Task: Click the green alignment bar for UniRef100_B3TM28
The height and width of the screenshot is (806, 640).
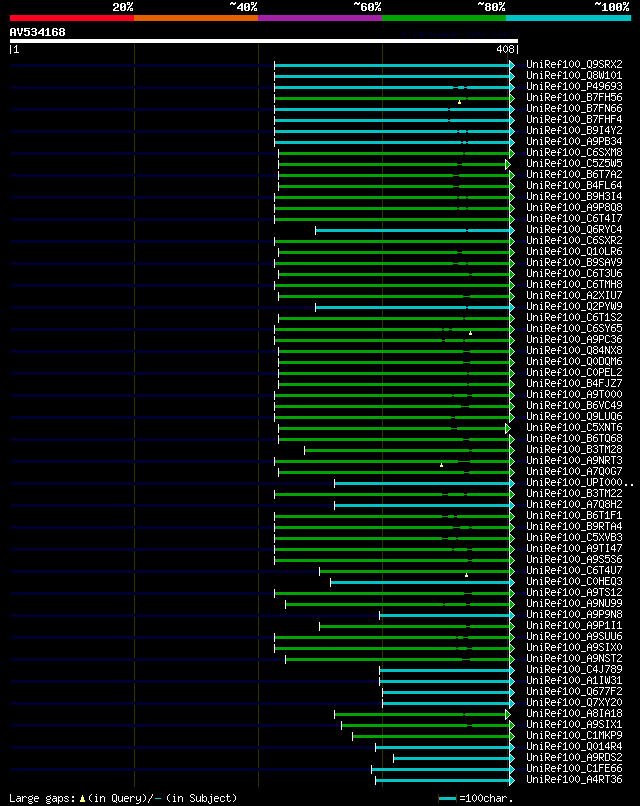Action: click(407, 450)
